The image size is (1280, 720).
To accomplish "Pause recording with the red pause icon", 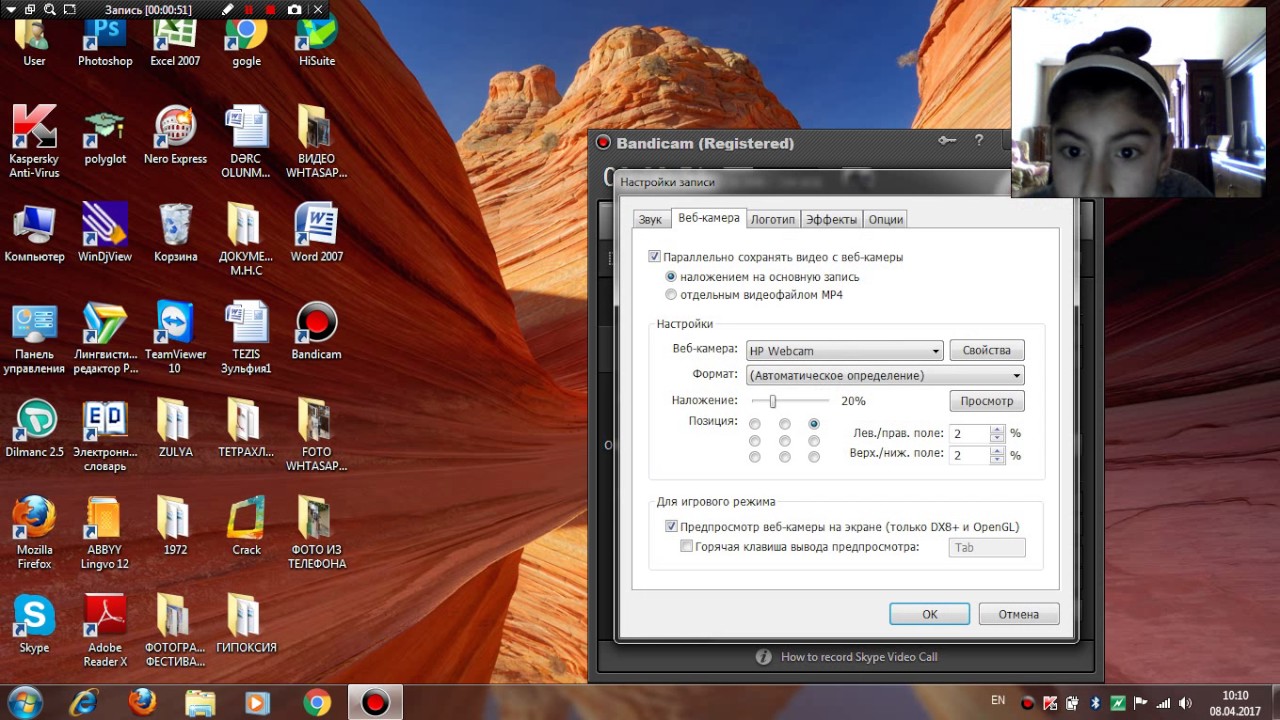I will (x=250, y=9).
